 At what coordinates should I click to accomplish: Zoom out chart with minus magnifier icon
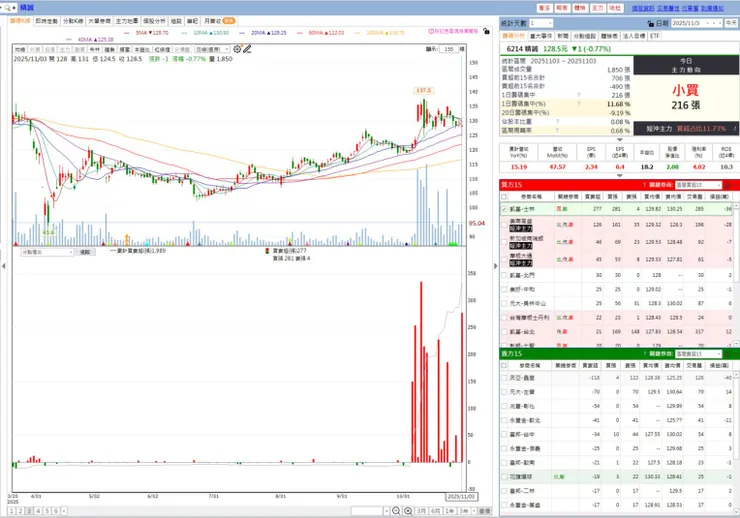pyautogui.click(x=396, y=511)
